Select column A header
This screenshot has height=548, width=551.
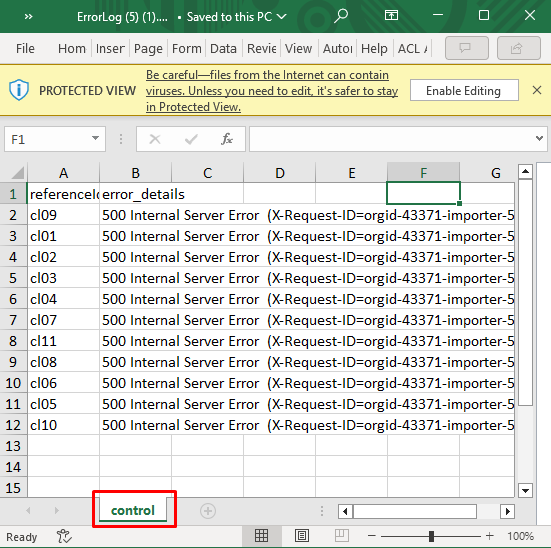pos(63,172)
